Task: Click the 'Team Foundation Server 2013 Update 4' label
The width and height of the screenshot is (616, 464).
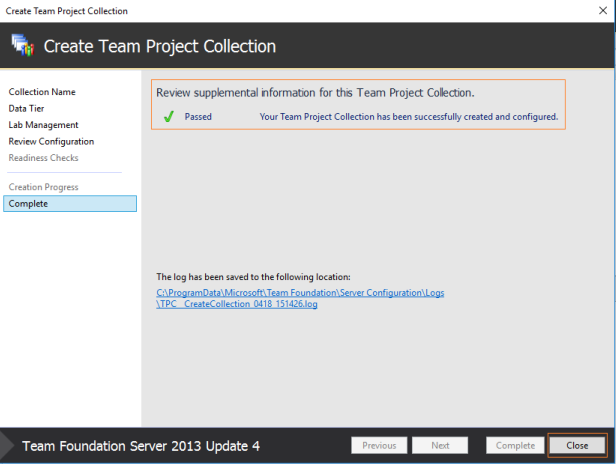Action: click(x=141, y=446)
